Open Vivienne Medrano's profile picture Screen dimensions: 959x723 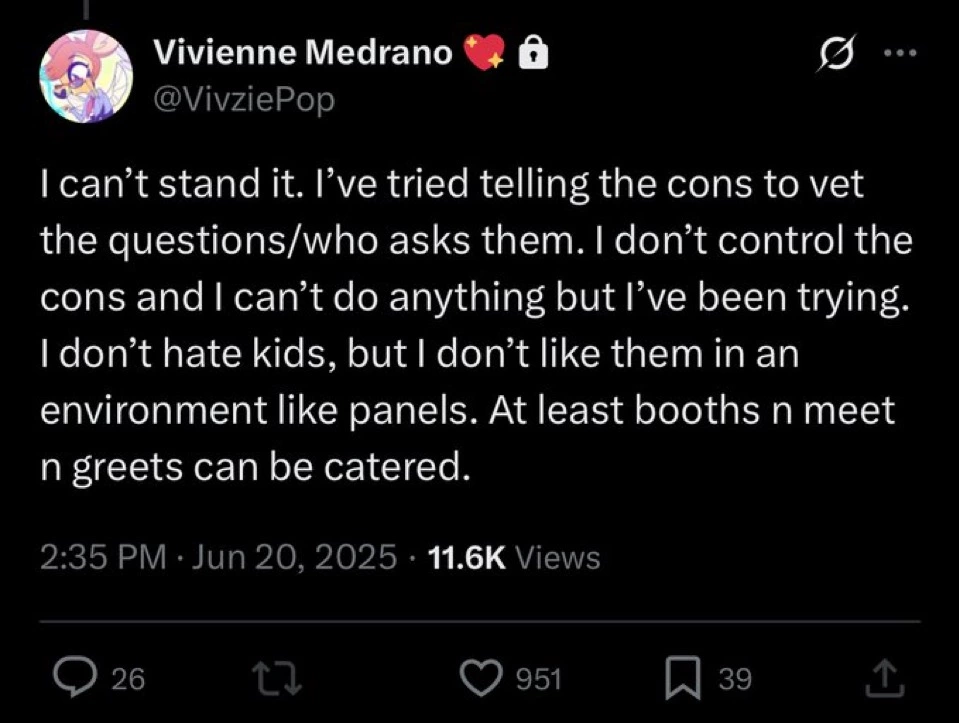[x=86, y=76]
